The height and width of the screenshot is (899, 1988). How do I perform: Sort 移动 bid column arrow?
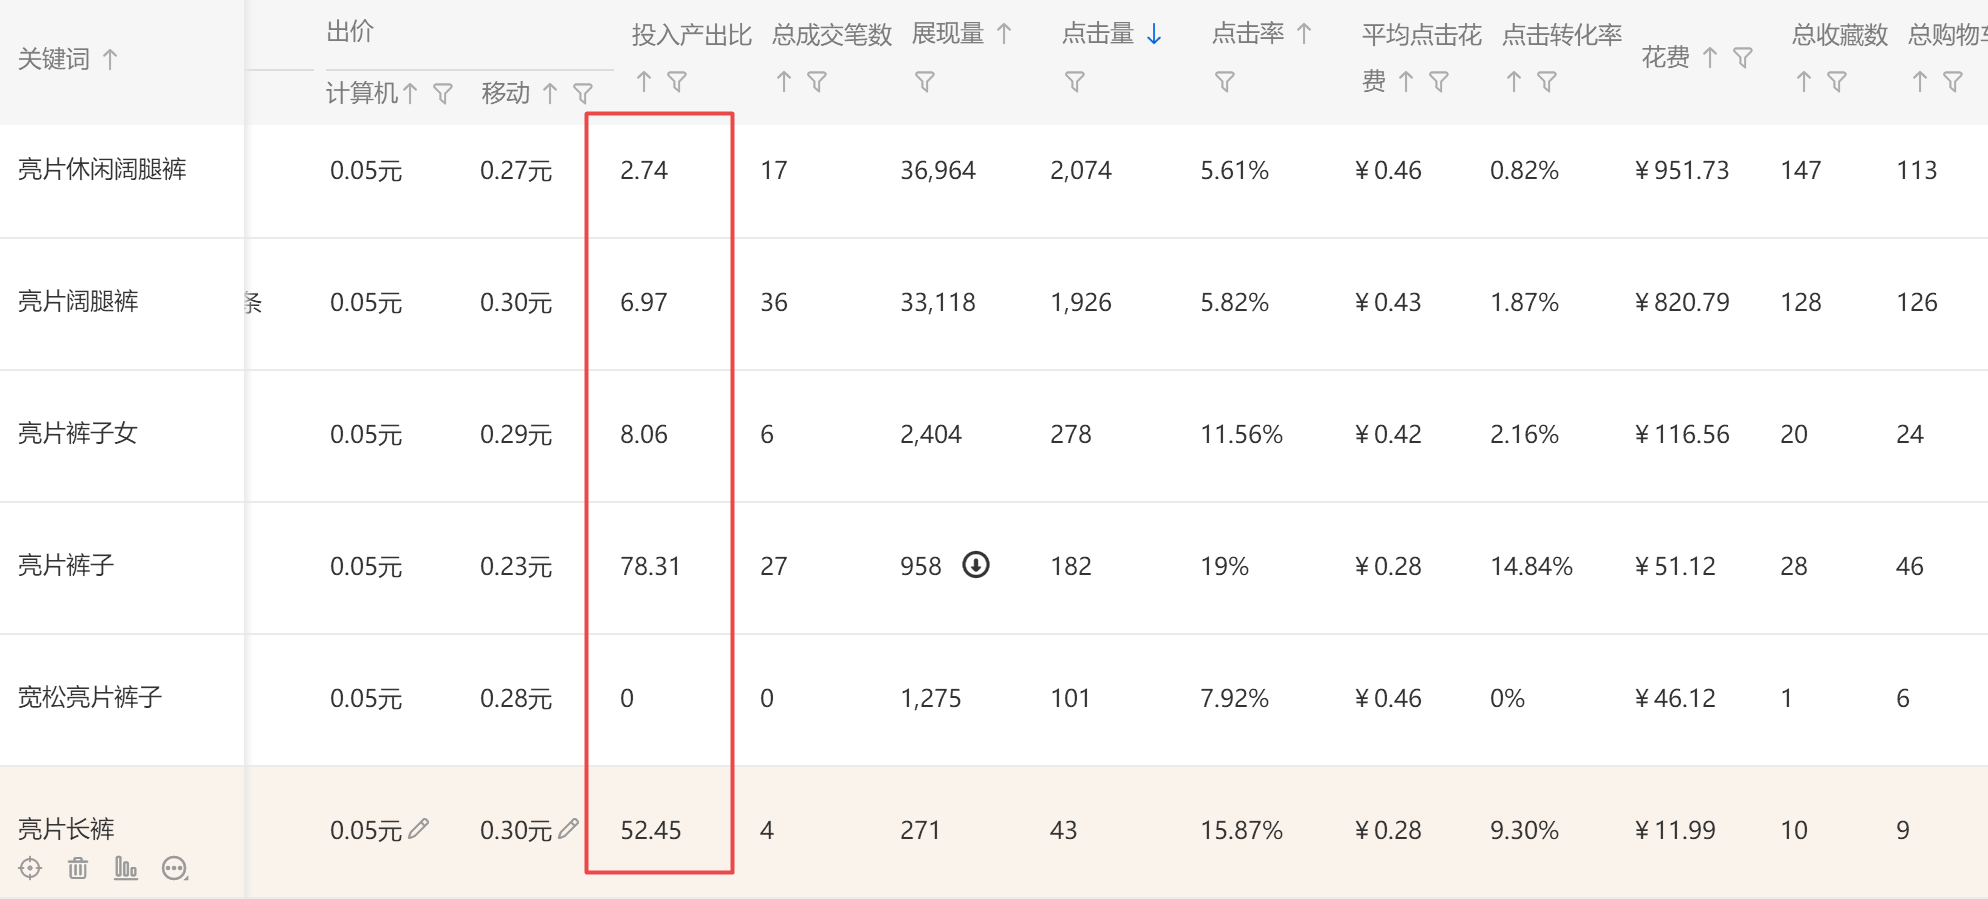click(x=550, y=93)
